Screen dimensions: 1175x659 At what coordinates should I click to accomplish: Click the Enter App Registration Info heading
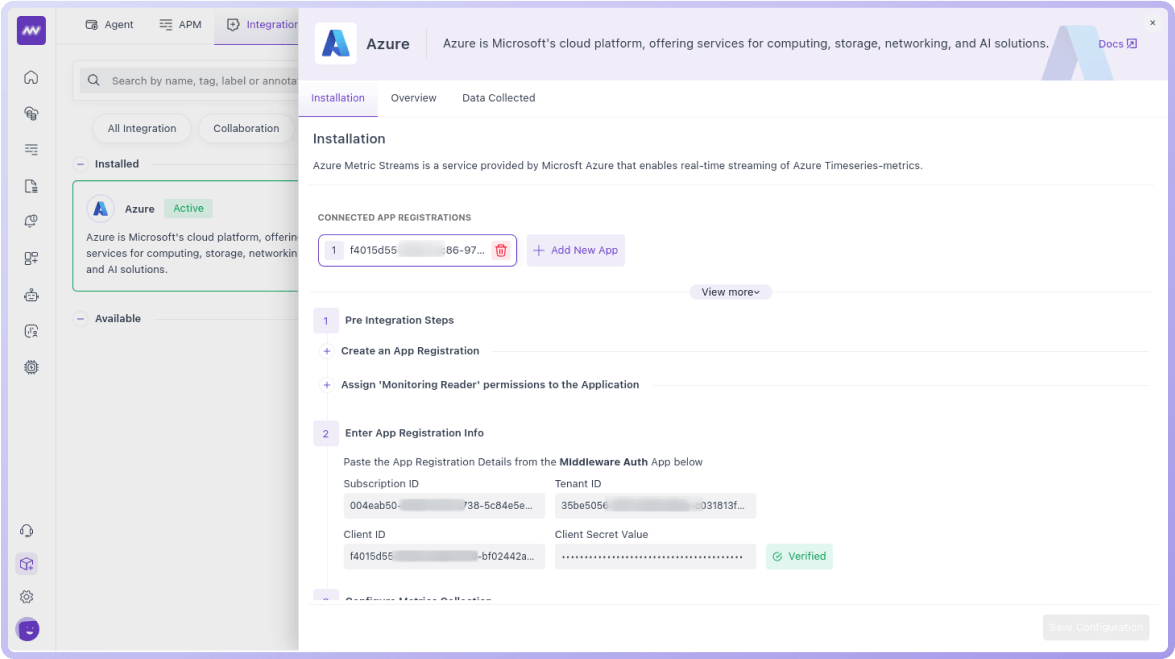coord(414,433)
